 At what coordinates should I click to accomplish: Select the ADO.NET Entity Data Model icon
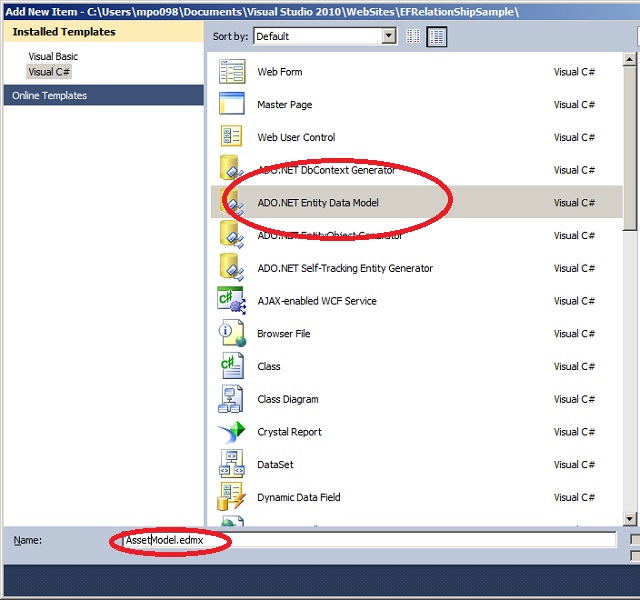(231, 202)
